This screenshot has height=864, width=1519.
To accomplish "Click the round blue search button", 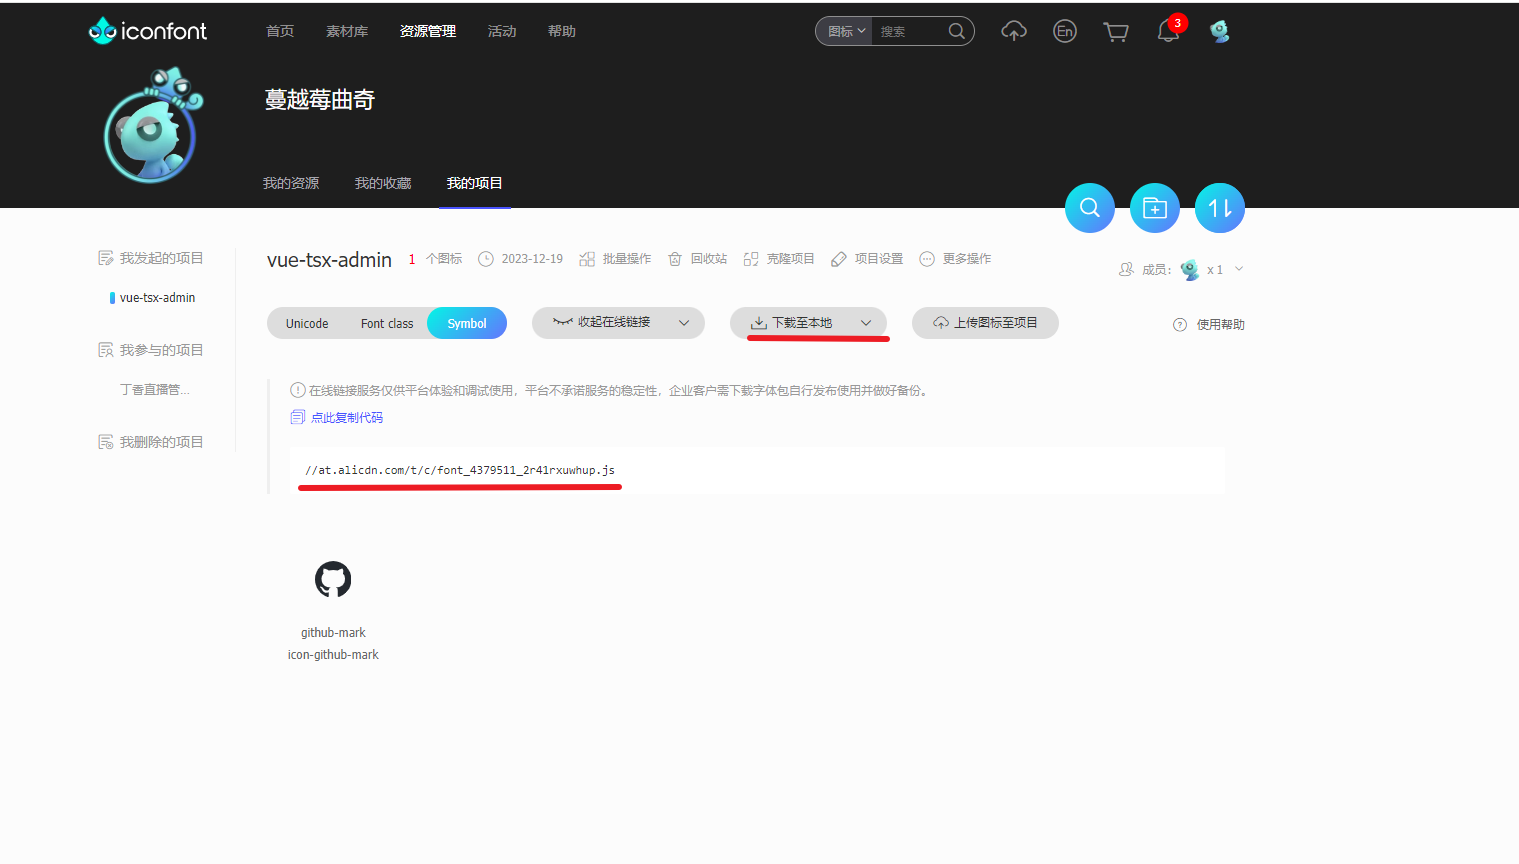I will point(1090,208).
